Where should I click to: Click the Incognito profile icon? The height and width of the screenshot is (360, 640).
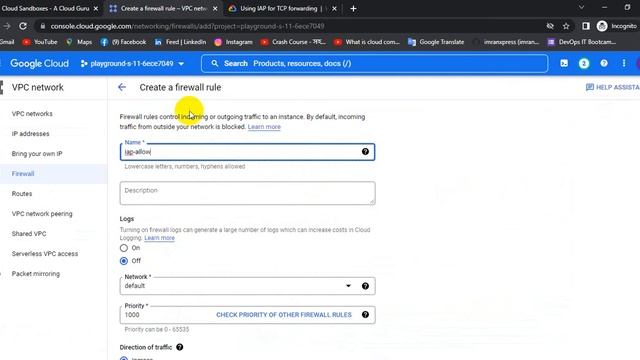tap(602, 26)
